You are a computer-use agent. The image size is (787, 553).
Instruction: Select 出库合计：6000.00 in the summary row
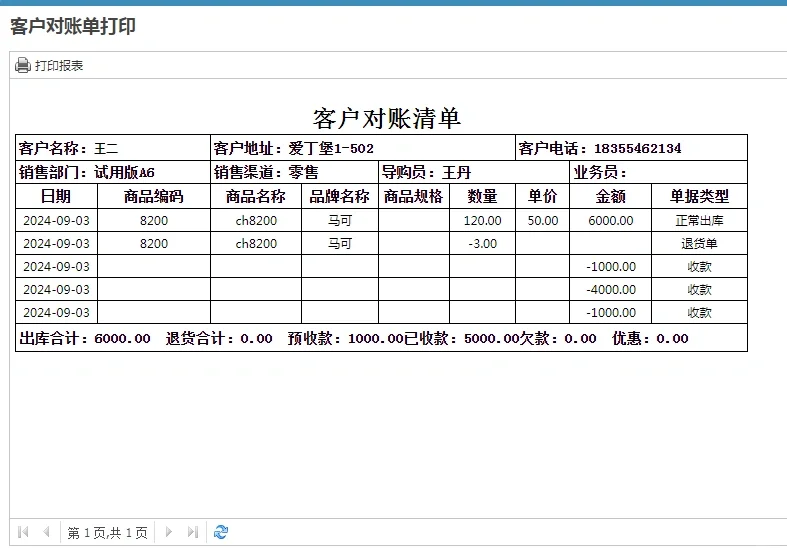[85, 338]
